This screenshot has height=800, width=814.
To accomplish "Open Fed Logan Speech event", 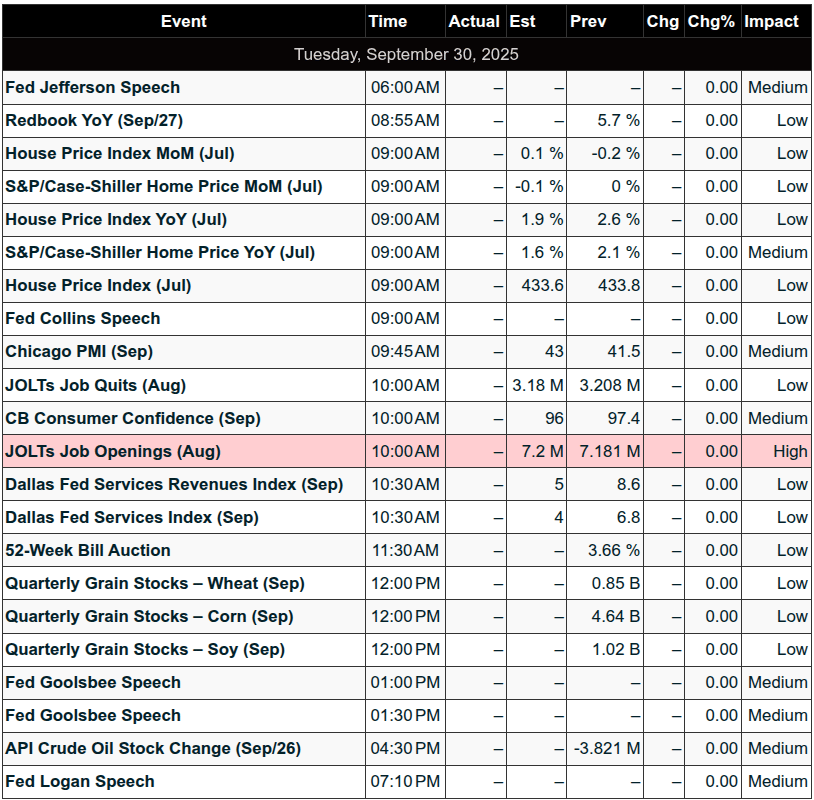I will tap(80, 781).
